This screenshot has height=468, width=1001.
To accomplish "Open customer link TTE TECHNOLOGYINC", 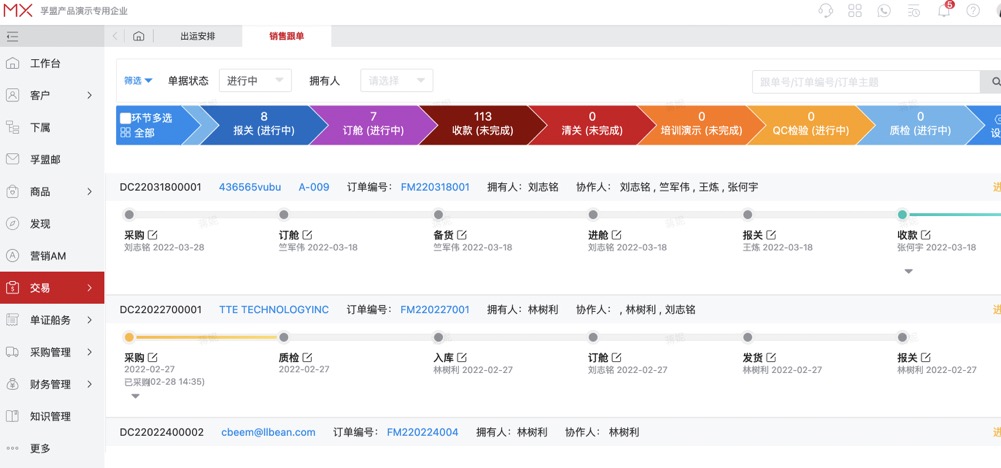I will click(x=274, y=310).
